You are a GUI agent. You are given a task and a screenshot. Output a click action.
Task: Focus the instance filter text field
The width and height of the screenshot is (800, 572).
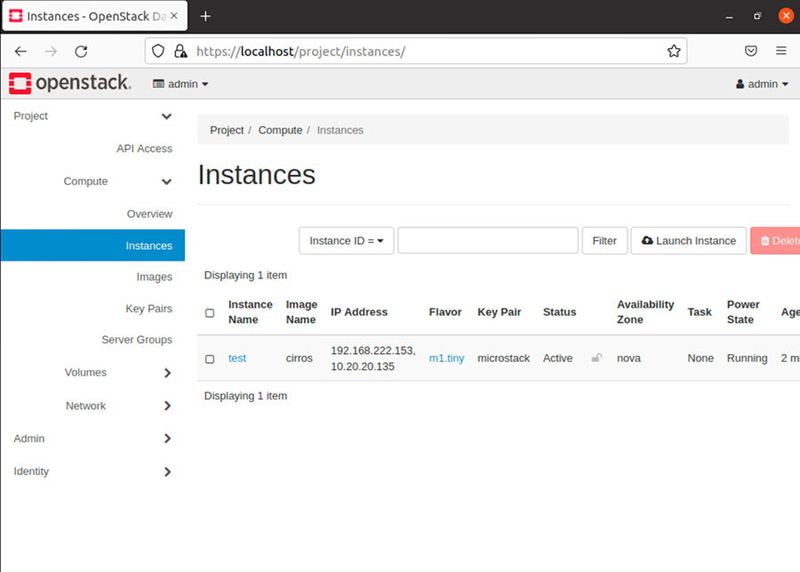pyautogui.click(x=488, y=241)
